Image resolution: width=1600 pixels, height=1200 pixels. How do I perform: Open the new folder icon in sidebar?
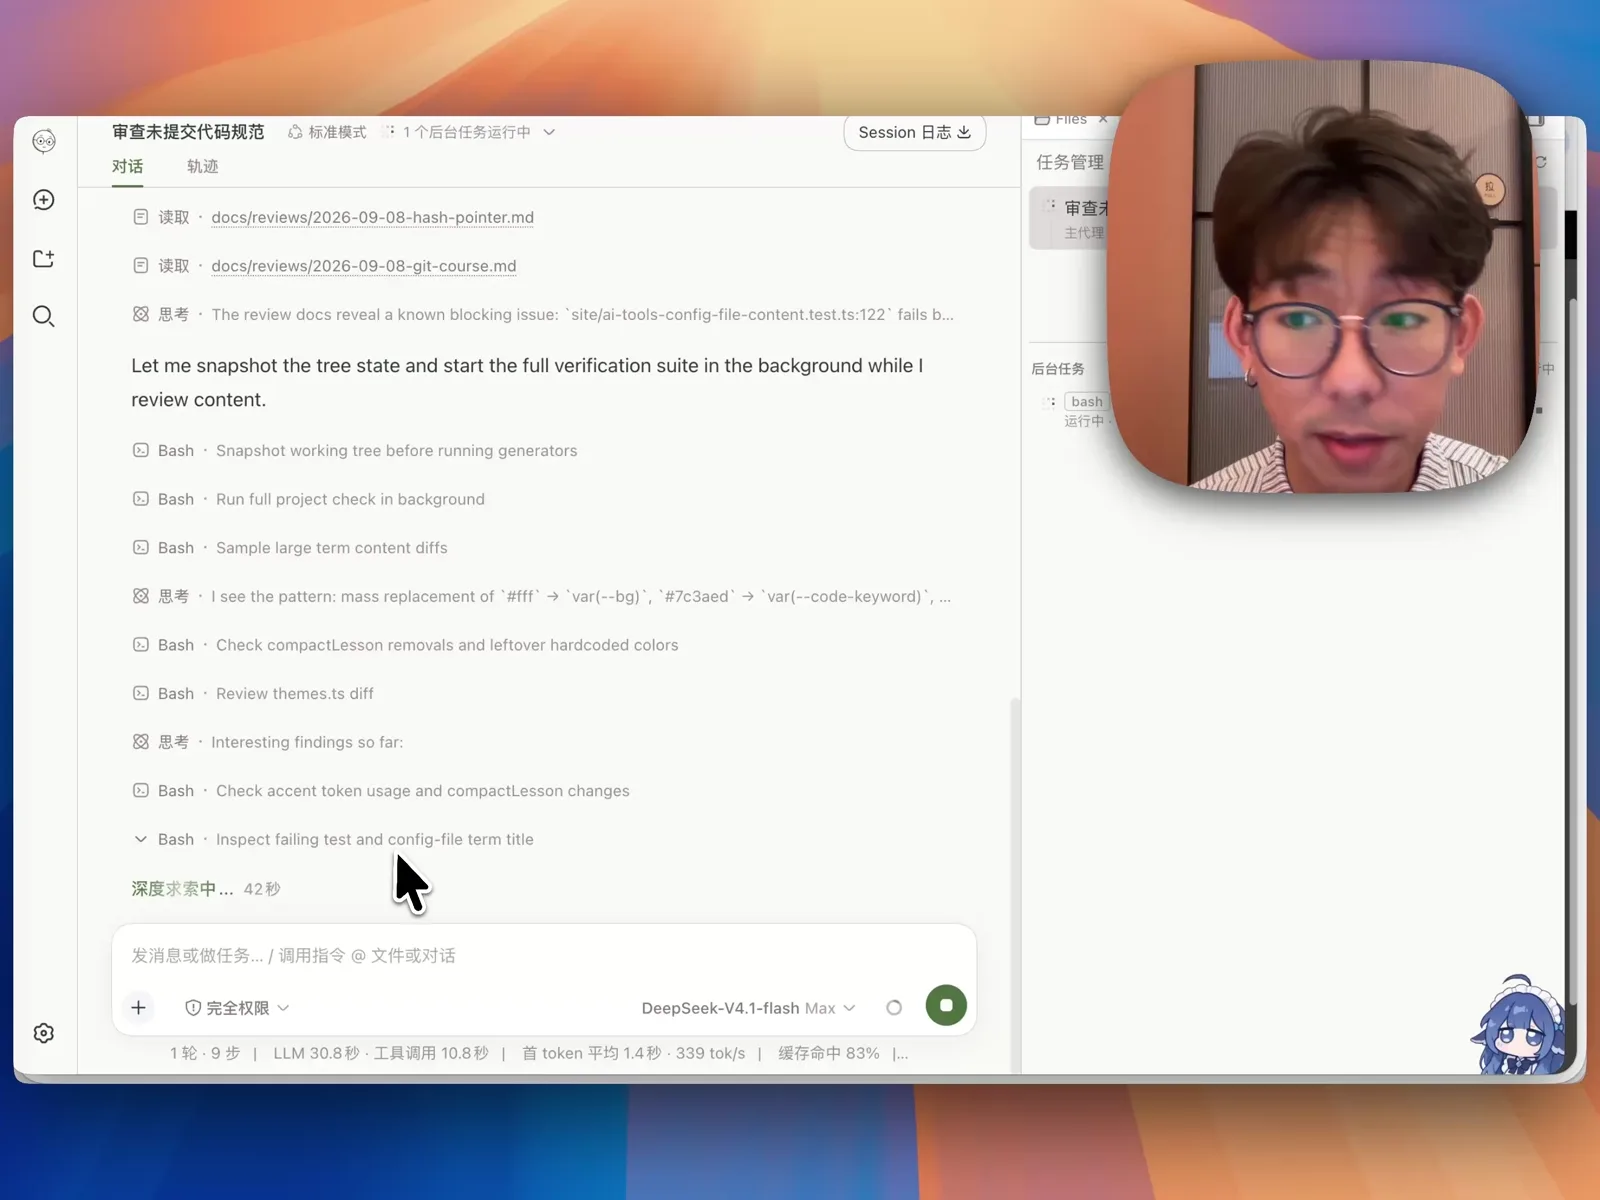click(43, 259)
